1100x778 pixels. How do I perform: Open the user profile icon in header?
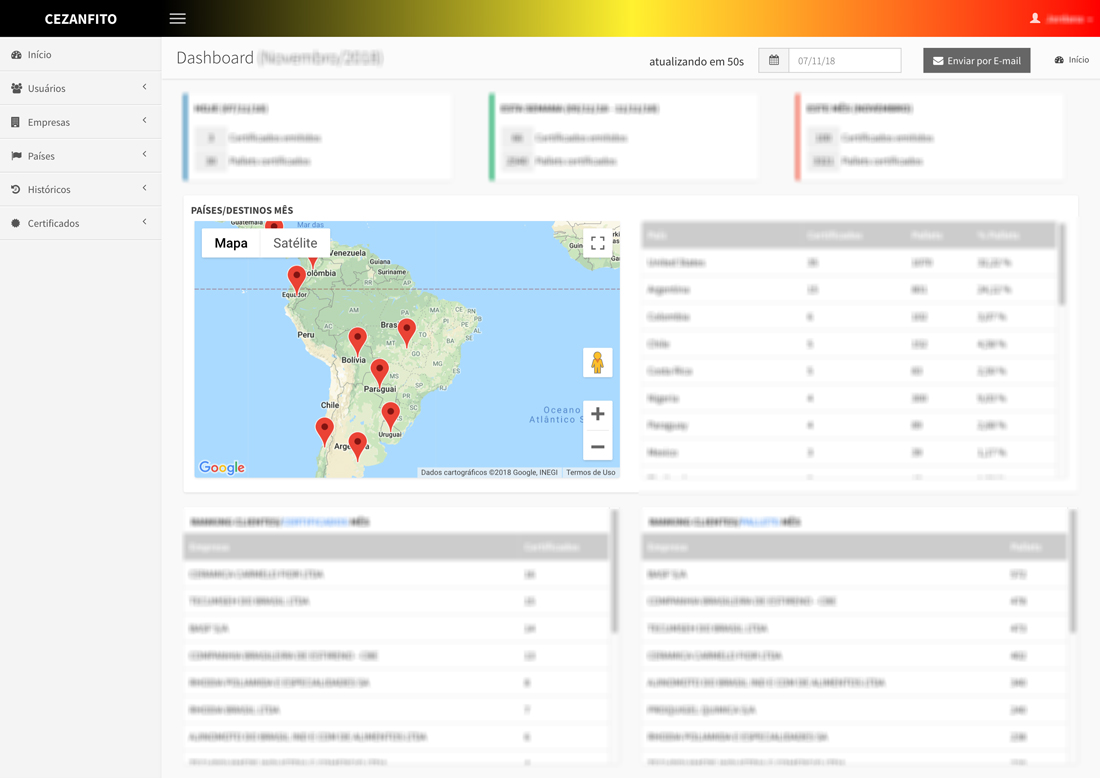click(x=1035, y=18)
